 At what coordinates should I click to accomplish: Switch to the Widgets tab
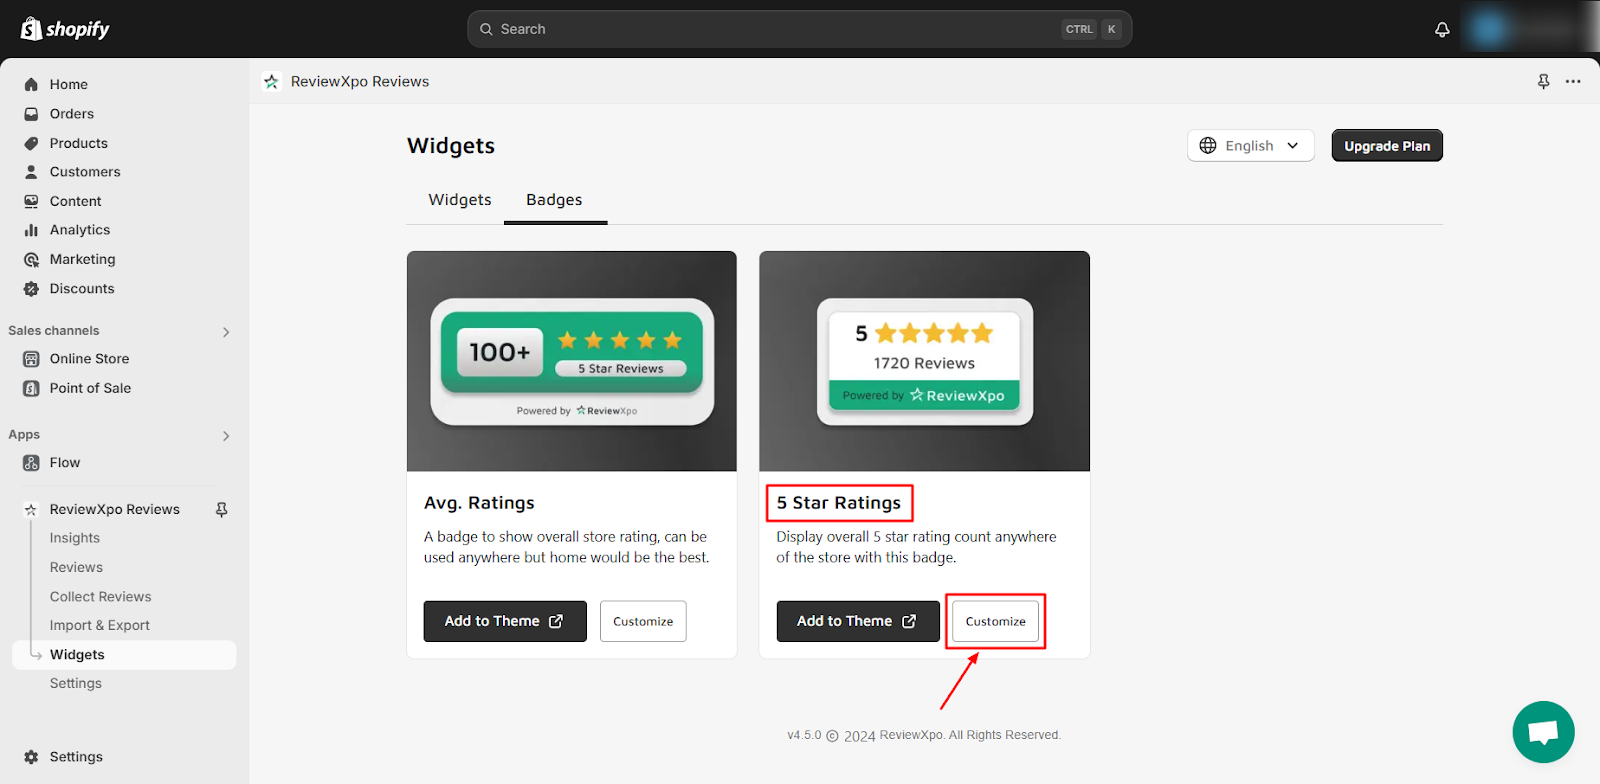[460, 200]
